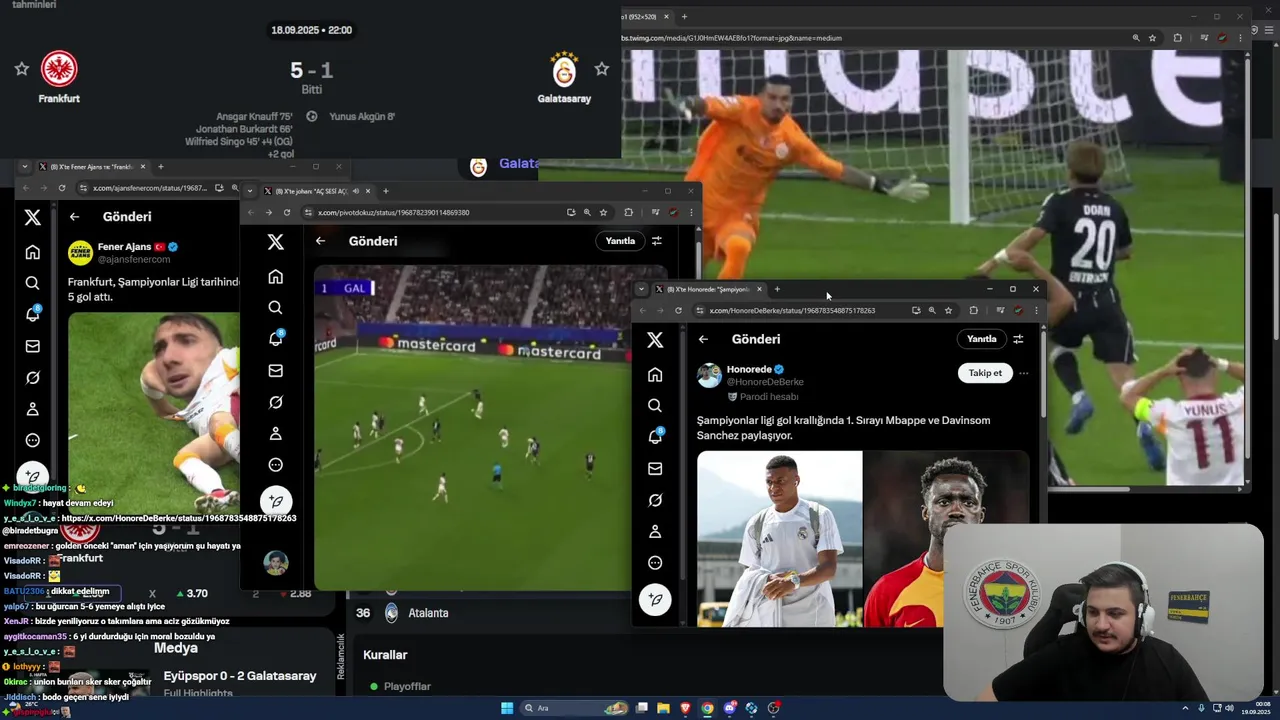This screenshot has height=720, width=1280.
Task: Compose a post in the Honorede X window
Action: [655, 599]
